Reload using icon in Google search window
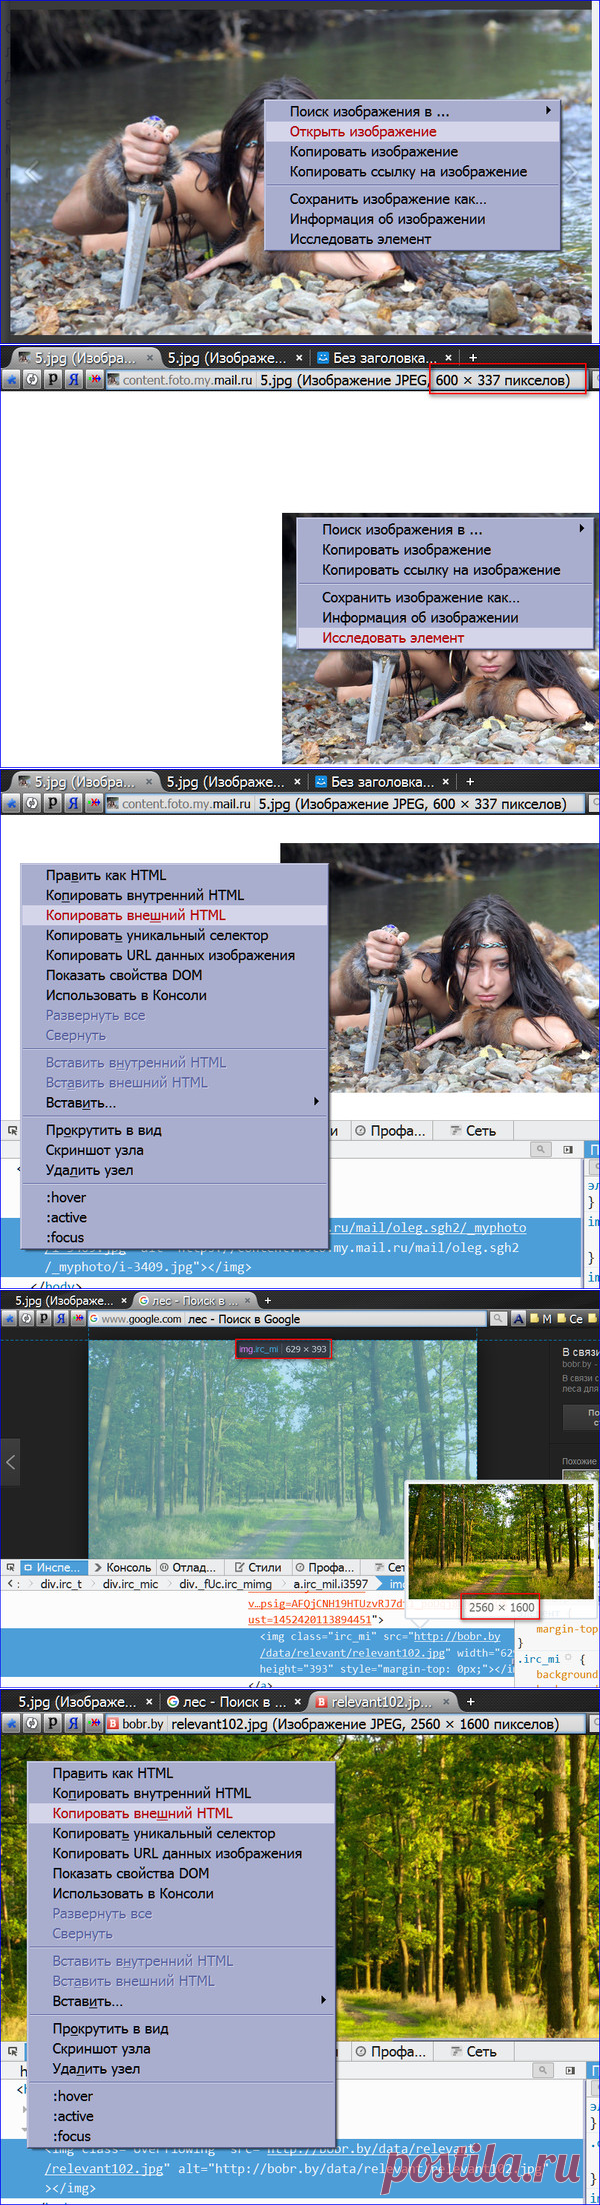The image size is (600, 2205). (x=27, y=1319)
